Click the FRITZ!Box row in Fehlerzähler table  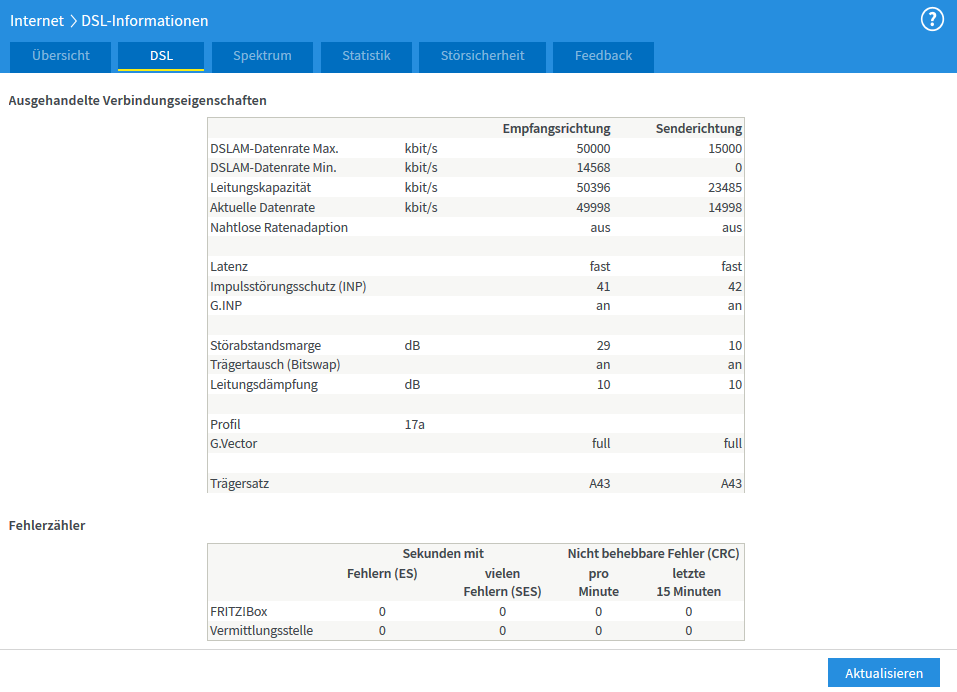point(239,611)
